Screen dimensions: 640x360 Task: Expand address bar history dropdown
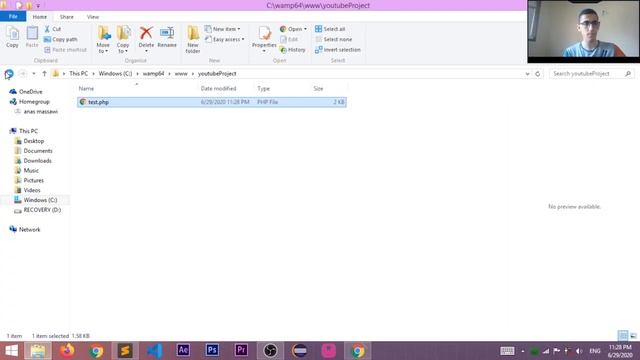point(527,74)
